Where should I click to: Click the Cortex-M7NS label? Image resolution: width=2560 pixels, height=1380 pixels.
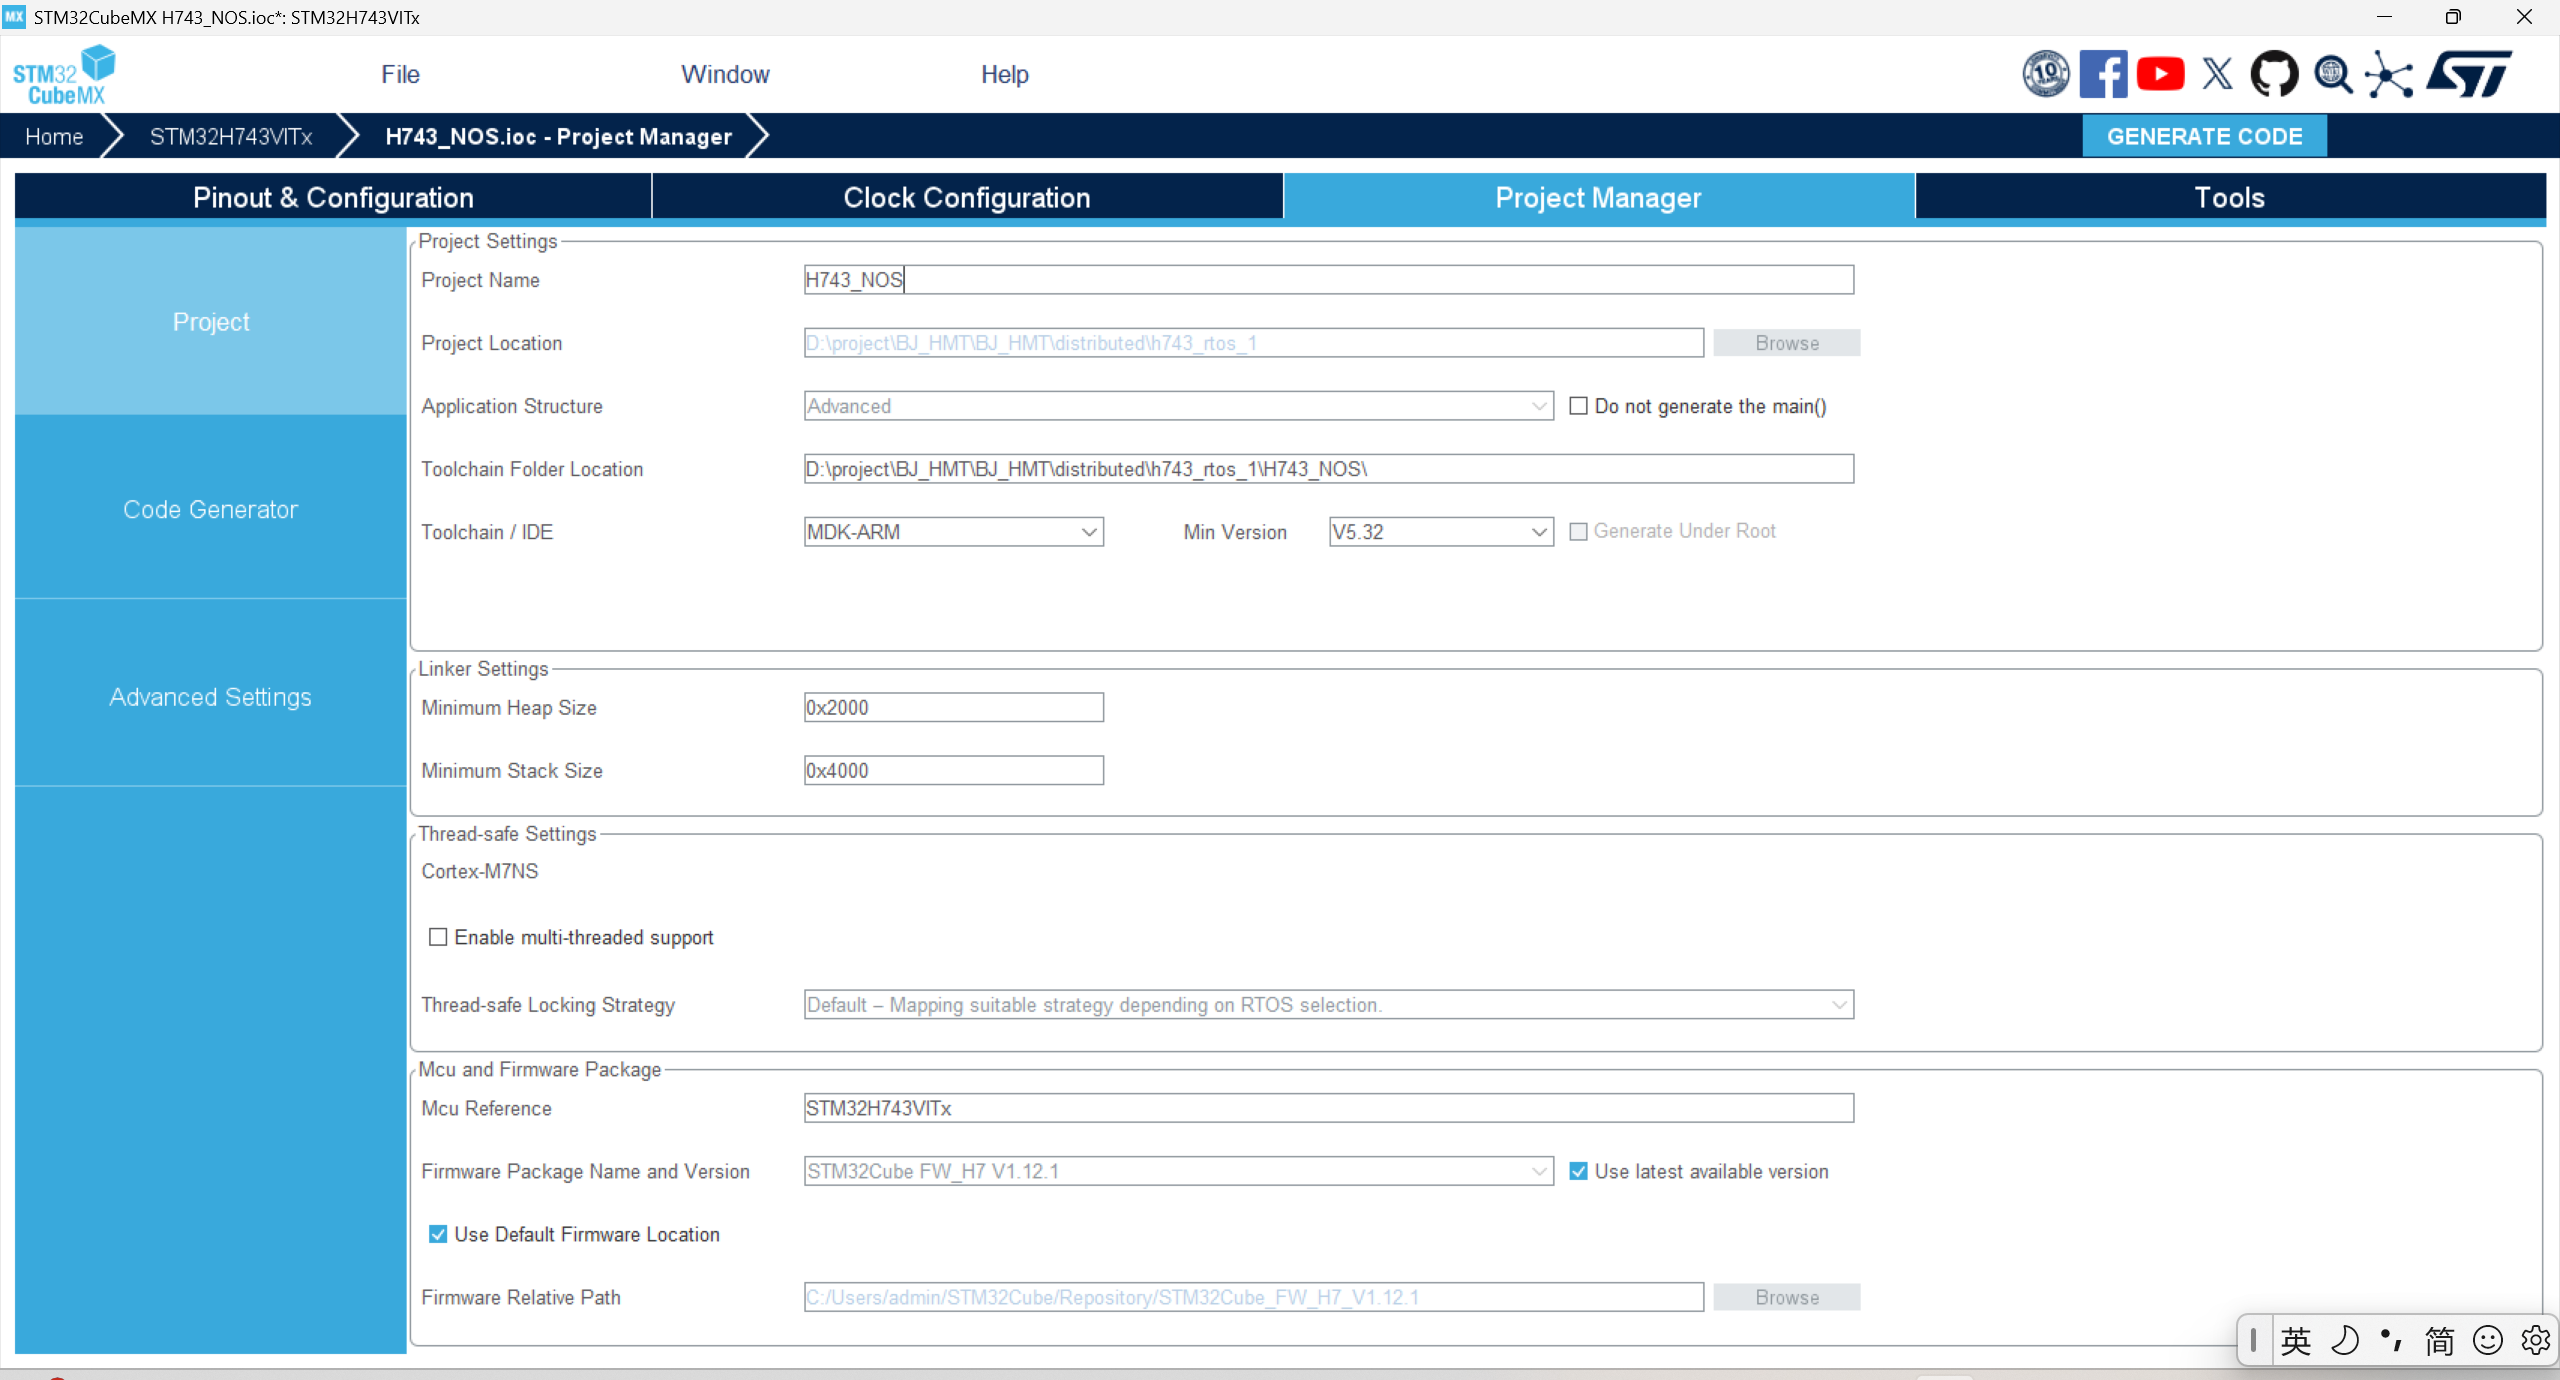480,871
